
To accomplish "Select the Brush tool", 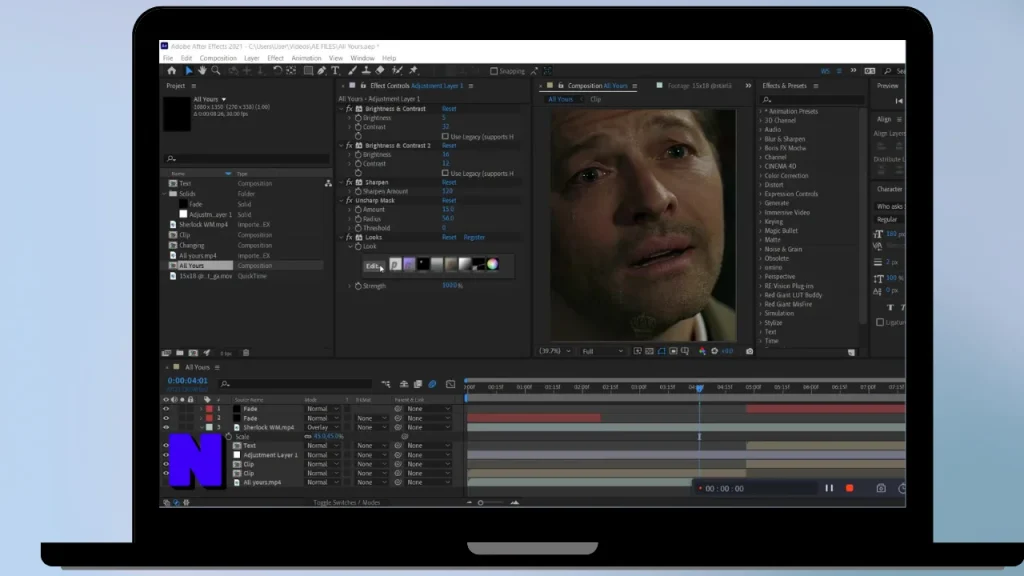I will 353,71.
